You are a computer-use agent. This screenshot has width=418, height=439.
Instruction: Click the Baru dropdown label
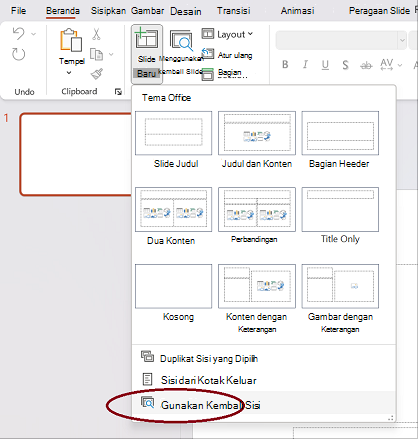tap(147, 74)
